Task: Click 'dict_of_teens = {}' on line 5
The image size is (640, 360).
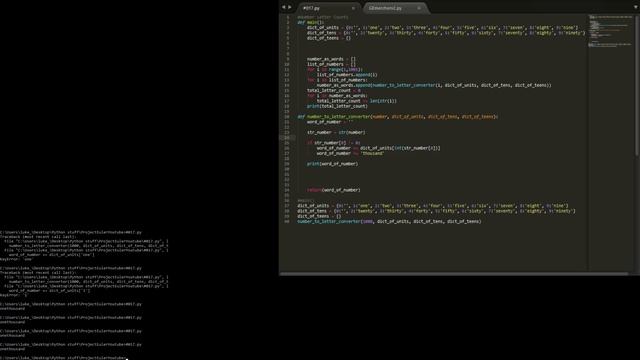Action: click(x=329, y=38)
